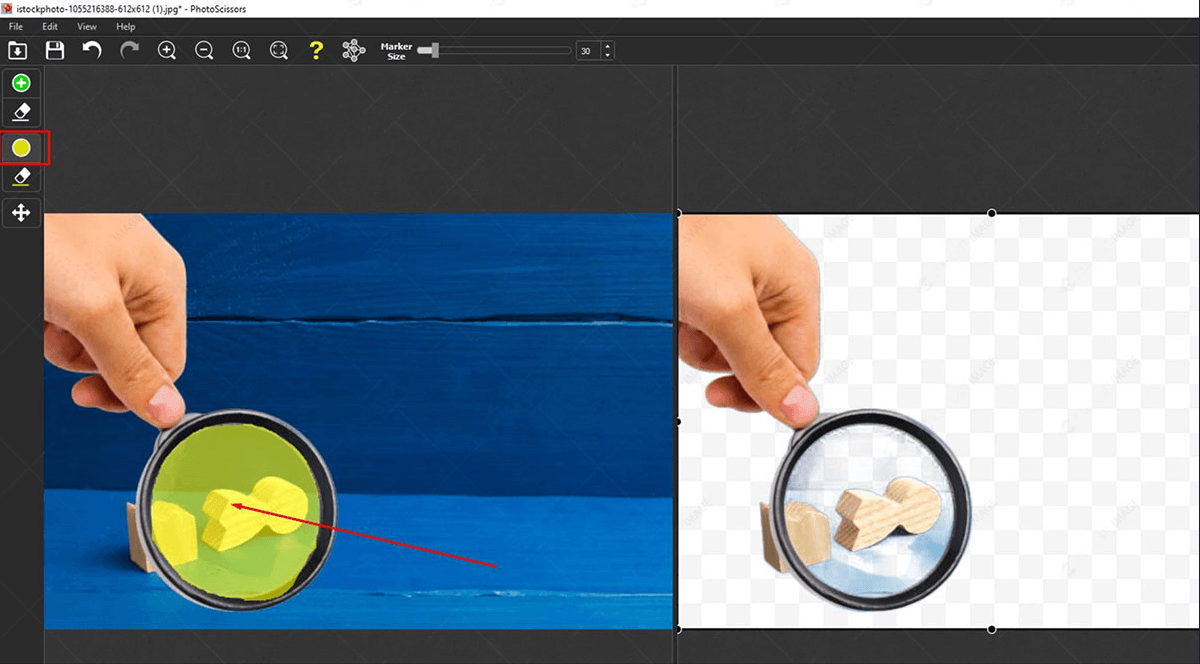Activate the Move pan tool

[x=21, y=212]
